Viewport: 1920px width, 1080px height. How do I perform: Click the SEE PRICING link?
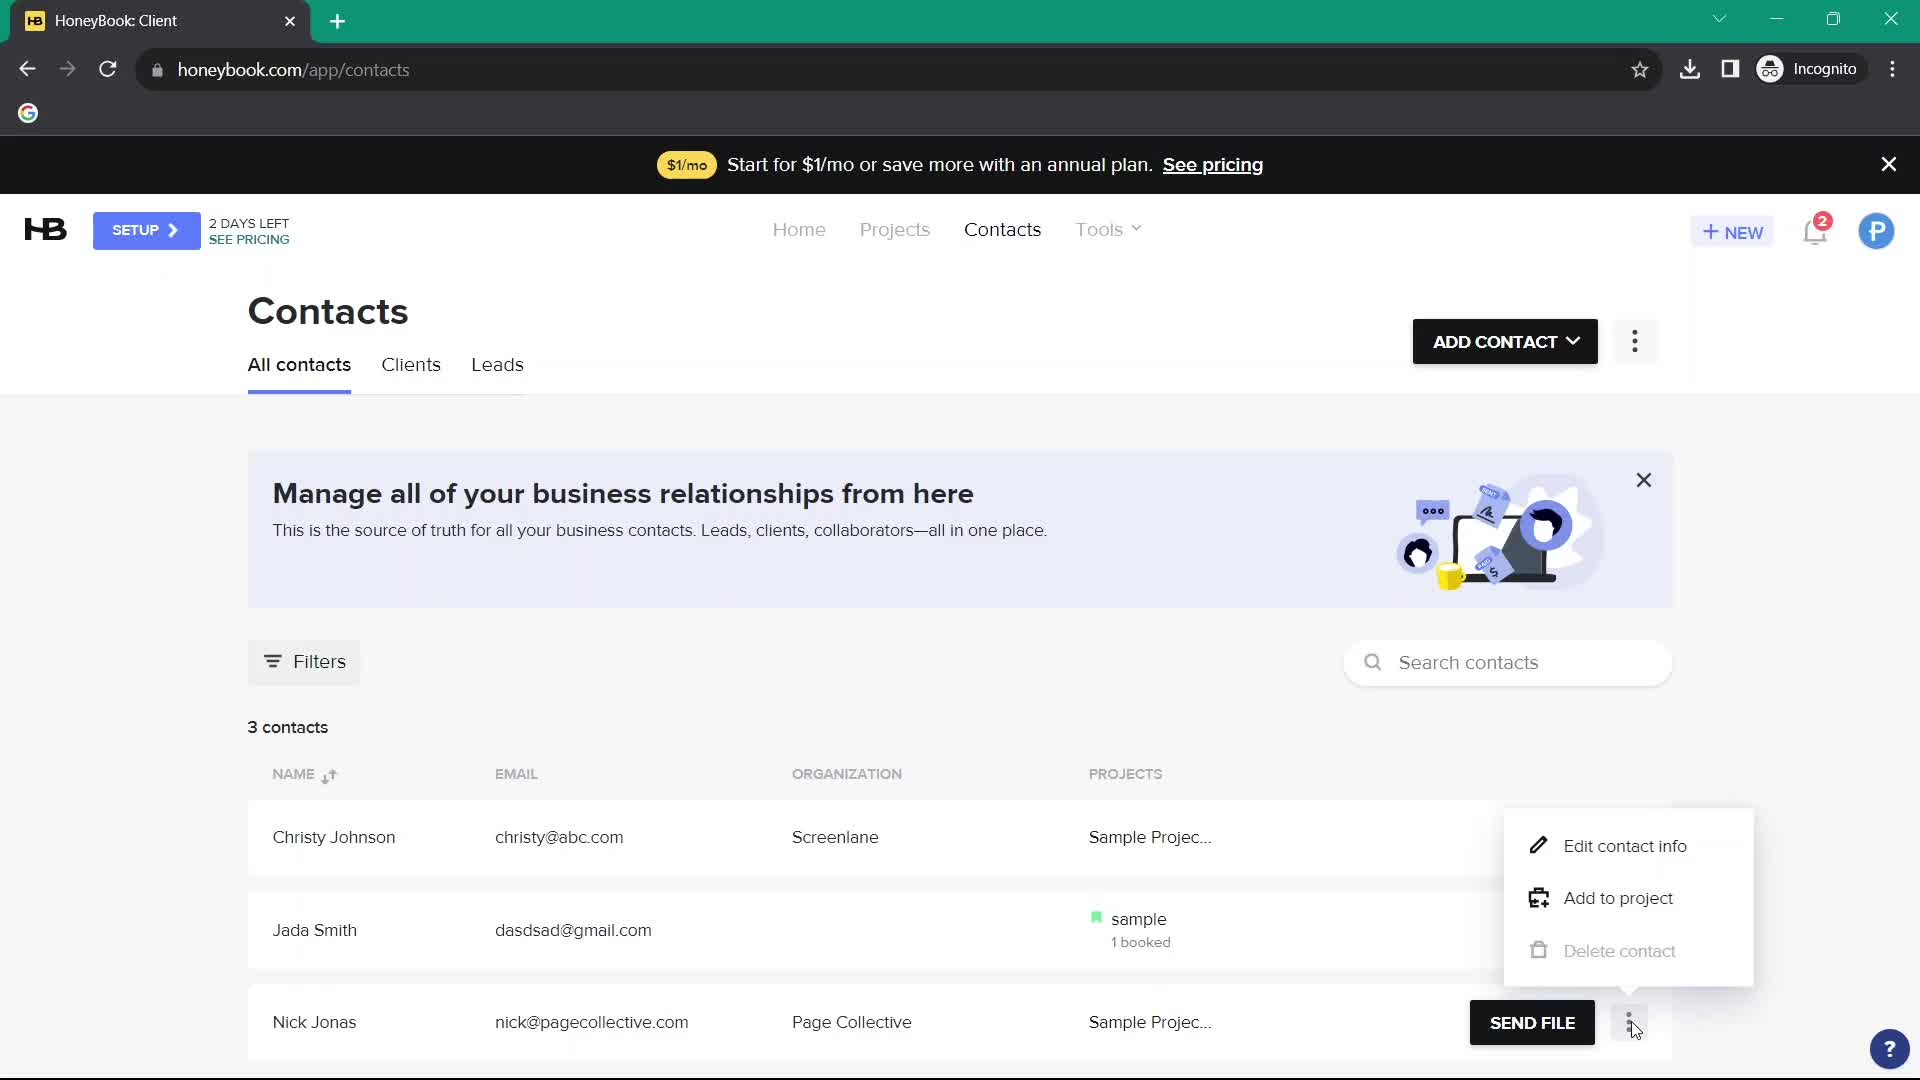click(248, 239)
